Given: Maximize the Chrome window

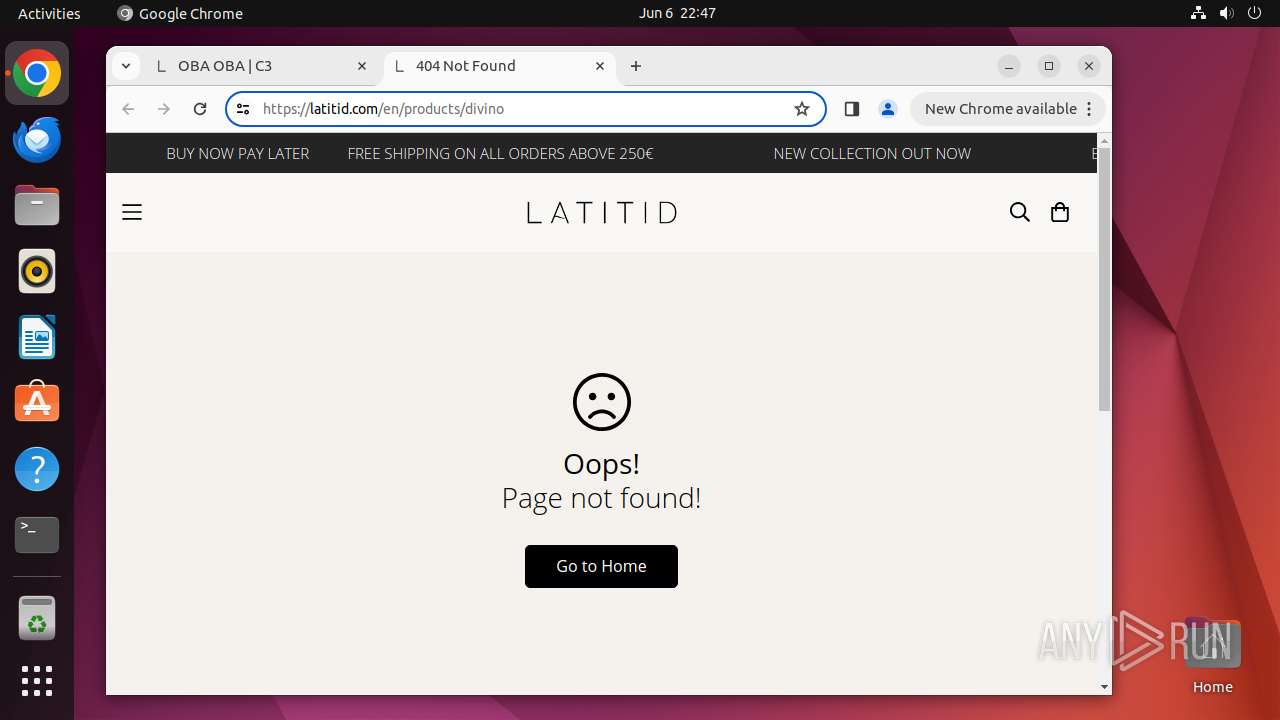Looking at the screenshot, I should click(x=1049, y=66).
